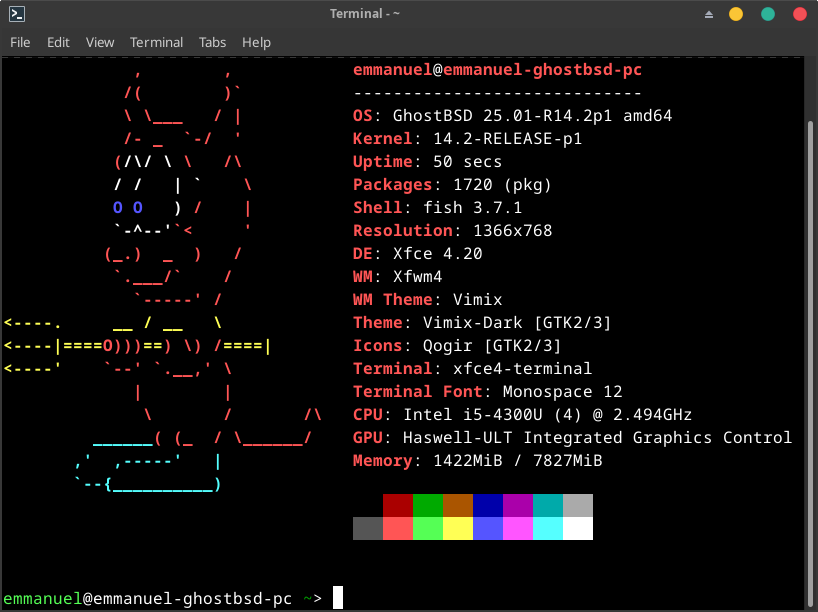Open the Tabs menu
The image size is (818, 612).
point(212,42)
